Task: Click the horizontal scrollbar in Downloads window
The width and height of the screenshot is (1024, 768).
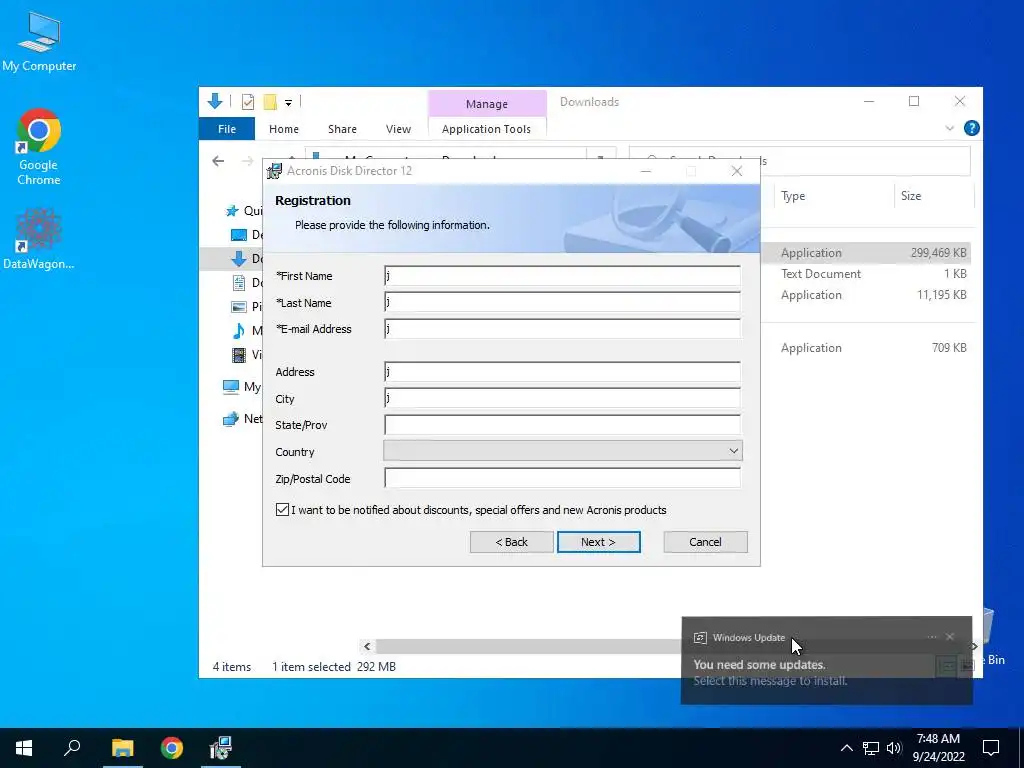Action: (x=528, y=647)
